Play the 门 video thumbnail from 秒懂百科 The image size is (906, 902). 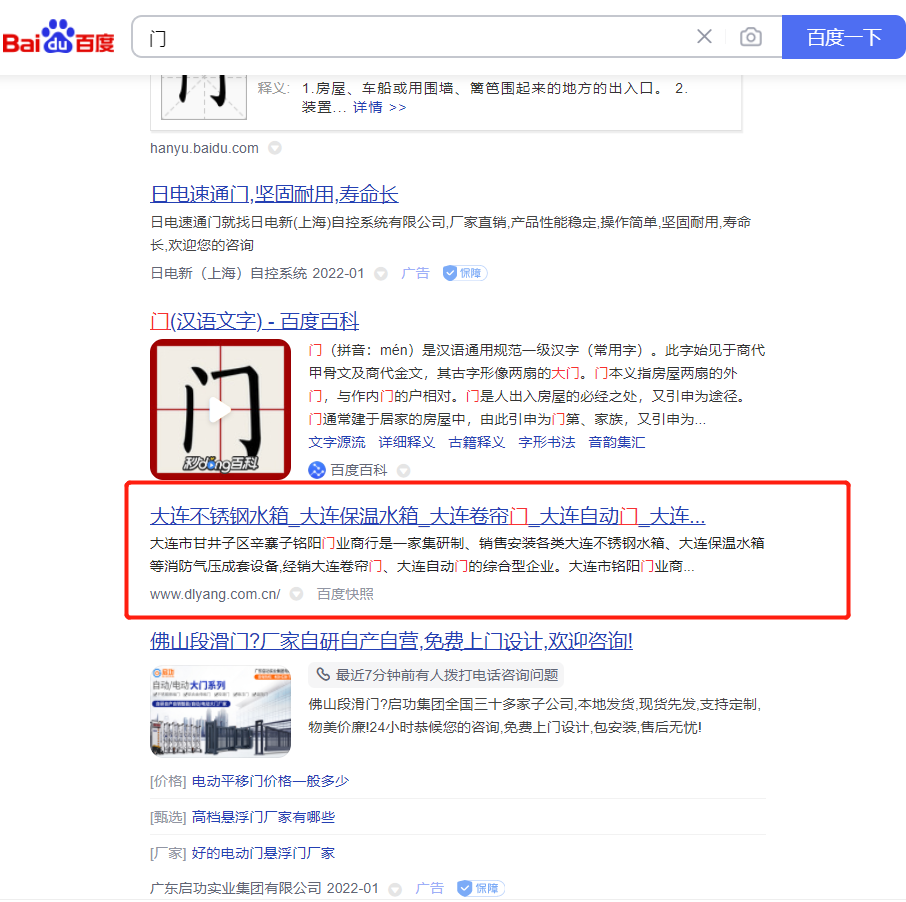tap(220, 410)
